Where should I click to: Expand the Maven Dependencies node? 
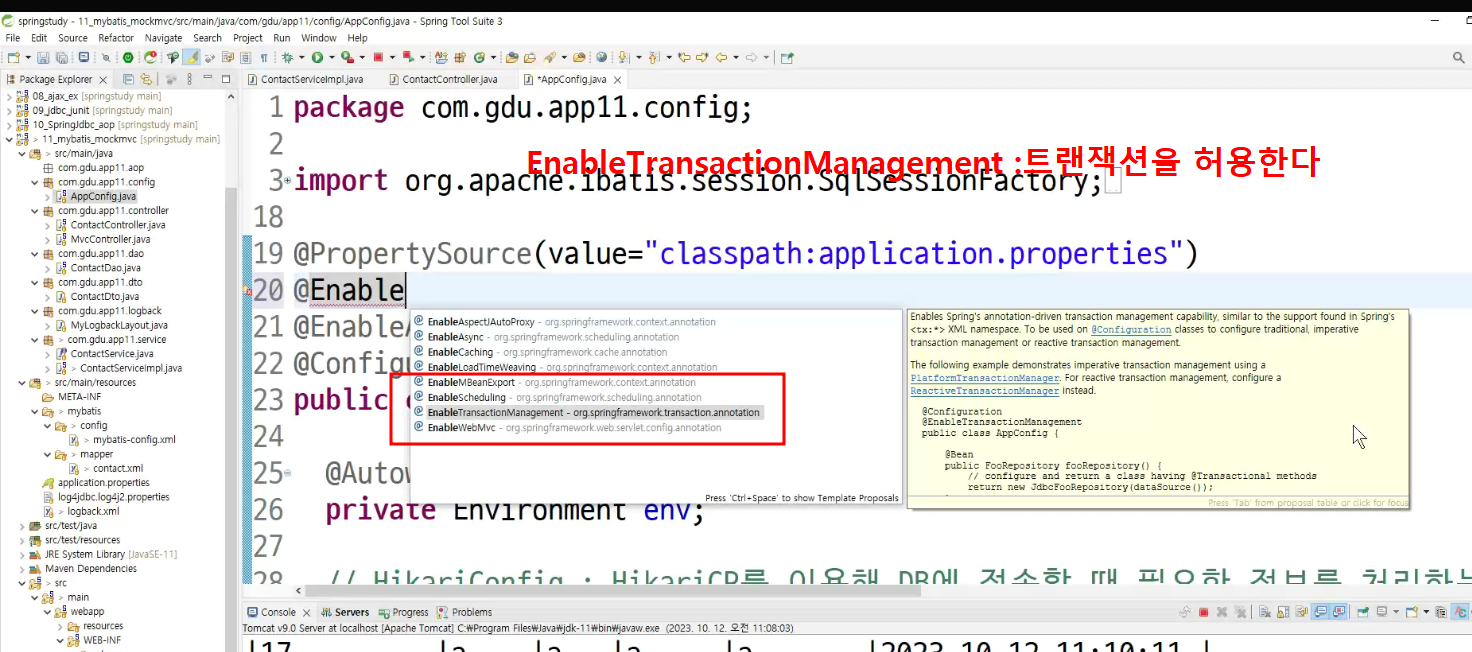click(22, 569)
